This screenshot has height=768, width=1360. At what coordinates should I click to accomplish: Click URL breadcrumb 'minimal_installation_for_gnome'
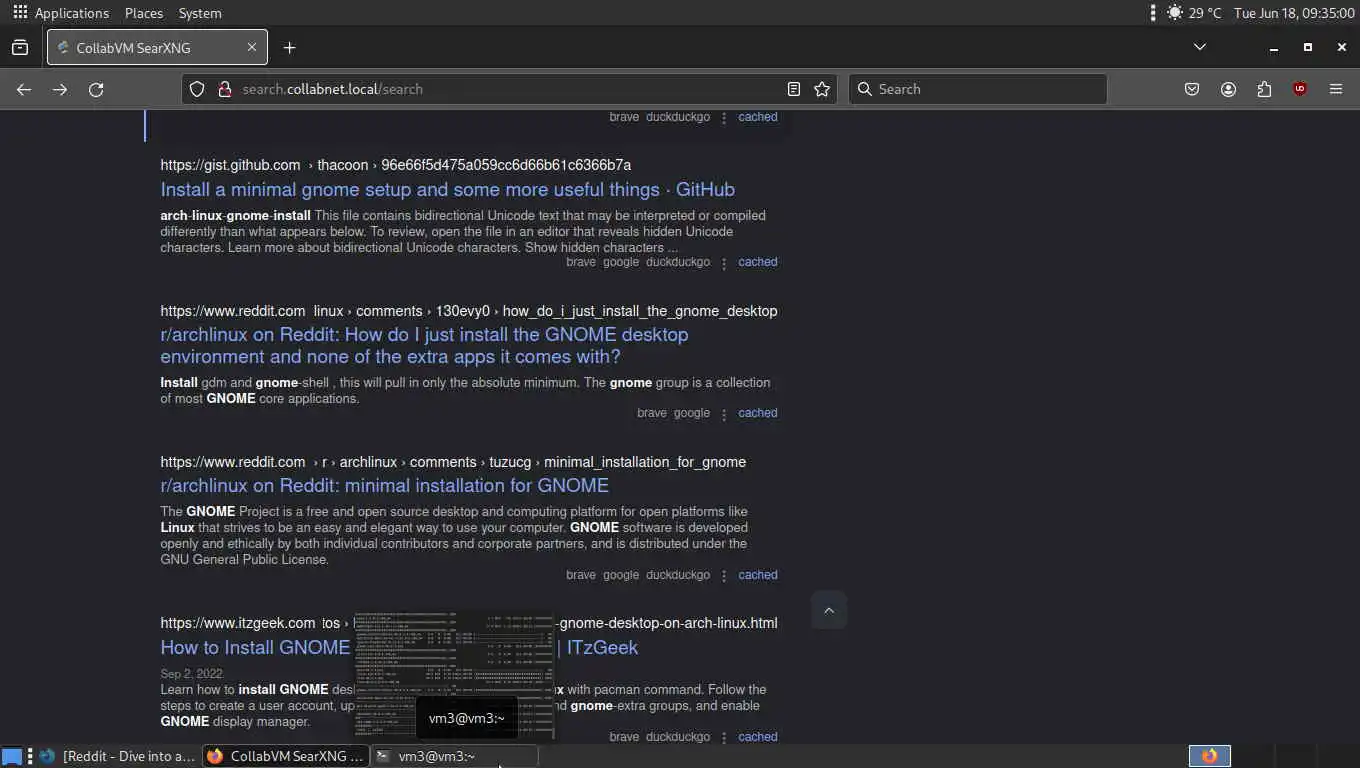645,462
